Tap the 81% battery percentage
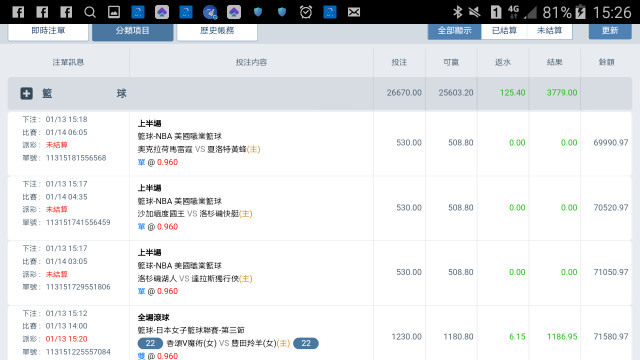Image resolution: width=640 pixels, height=360 pixels. click(x=557, y=13)
